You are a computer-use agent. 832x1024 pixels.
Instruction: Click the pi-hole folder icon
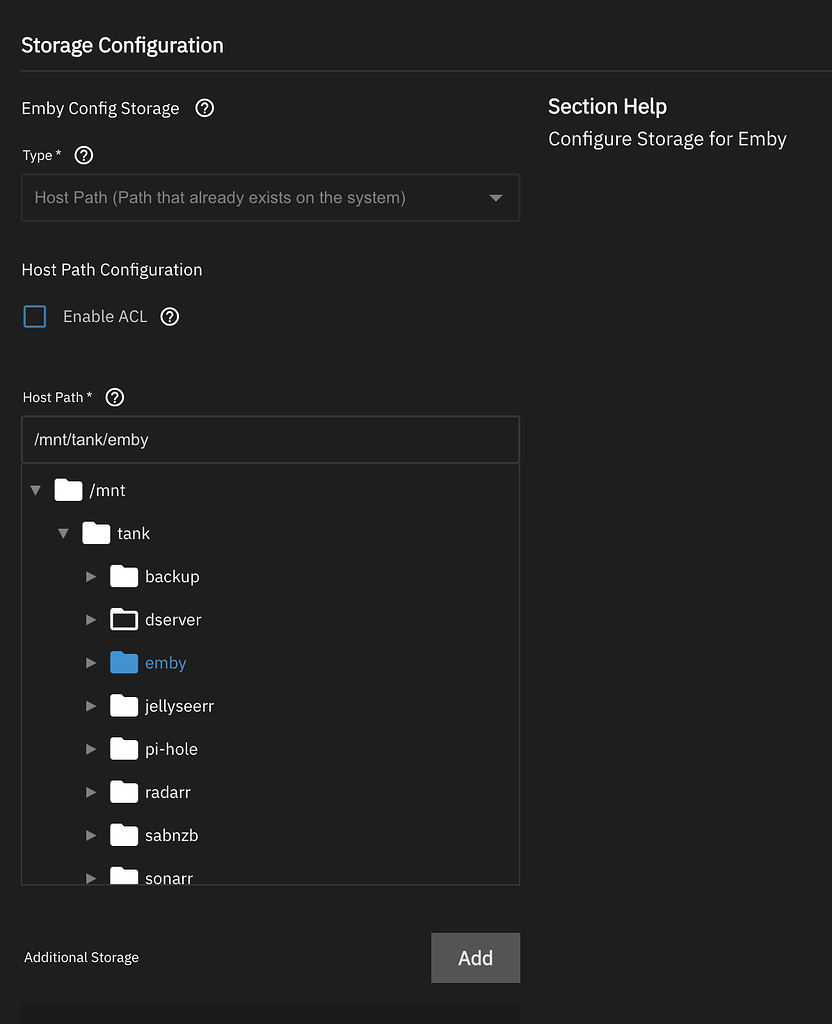pos(123,748)
